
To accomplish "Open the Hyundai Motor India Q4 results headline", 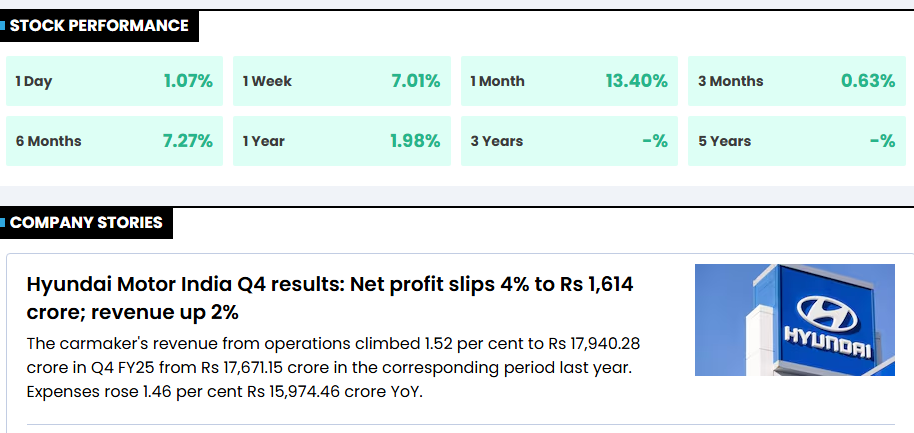I will [x=329, y=298].
